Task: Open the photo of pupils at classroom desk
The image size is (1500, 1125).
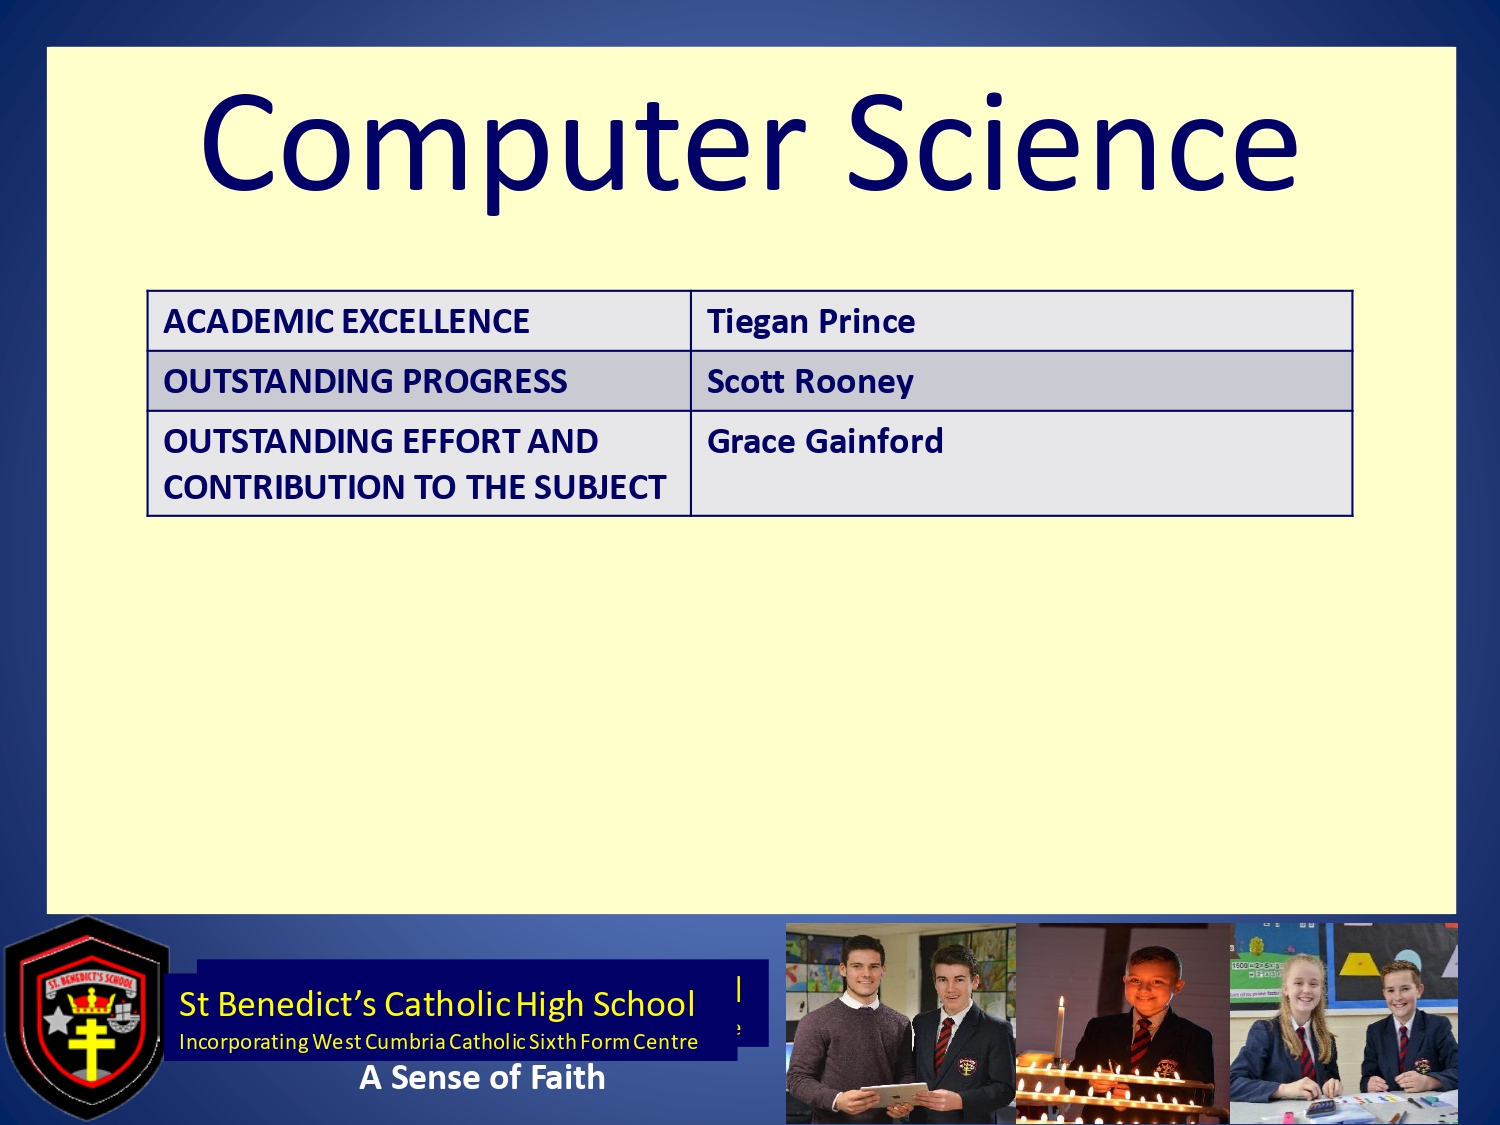Action: tap(1343, 1024)
